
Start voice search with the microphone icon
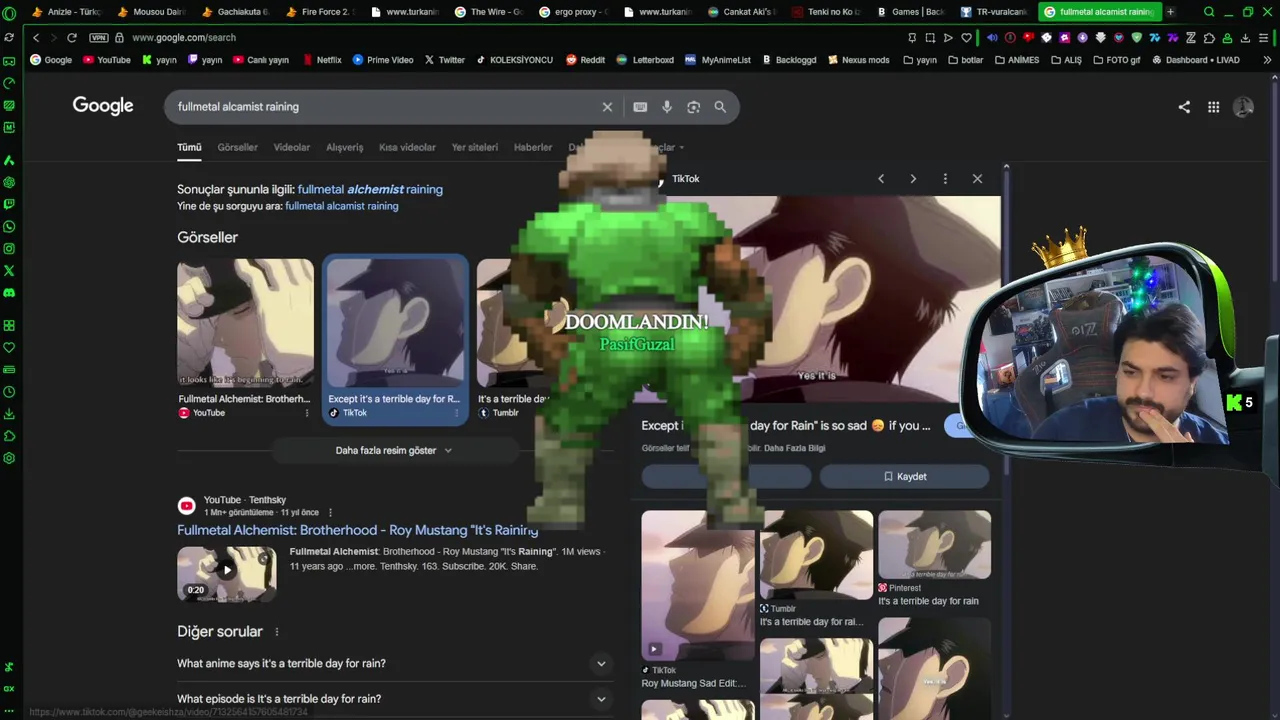[667, 107]
